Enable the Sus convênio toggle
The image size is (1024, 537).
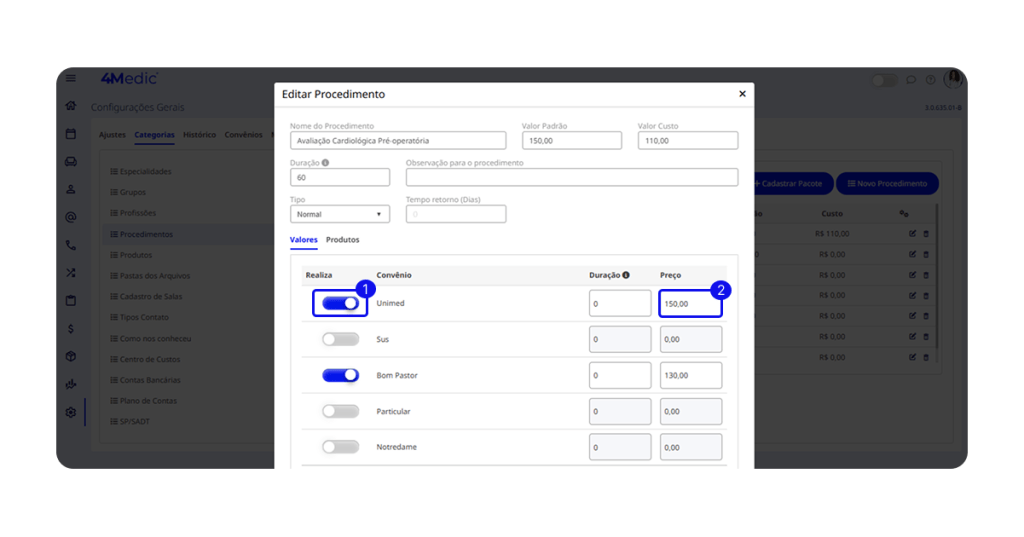coord(340,339)
